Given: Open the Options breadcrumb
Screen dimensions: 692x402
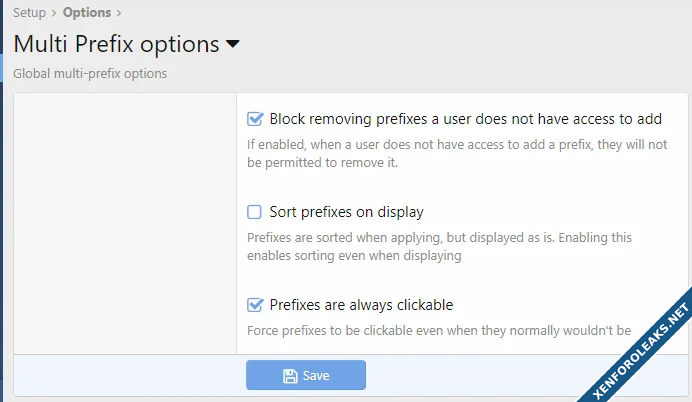Looking at the screenshot, I should 87,13.
